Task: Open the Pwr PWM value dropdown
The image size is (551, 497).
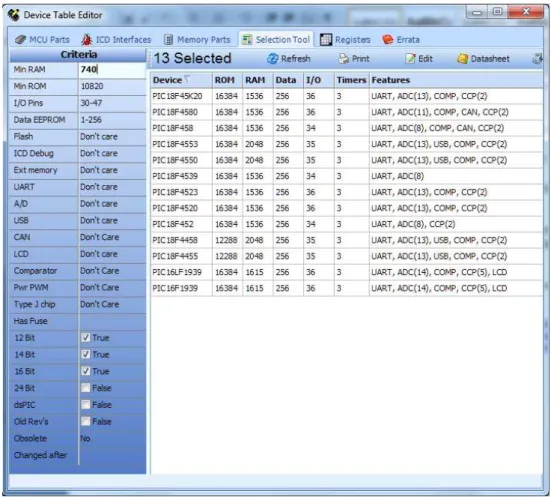Action: (112, 288)
